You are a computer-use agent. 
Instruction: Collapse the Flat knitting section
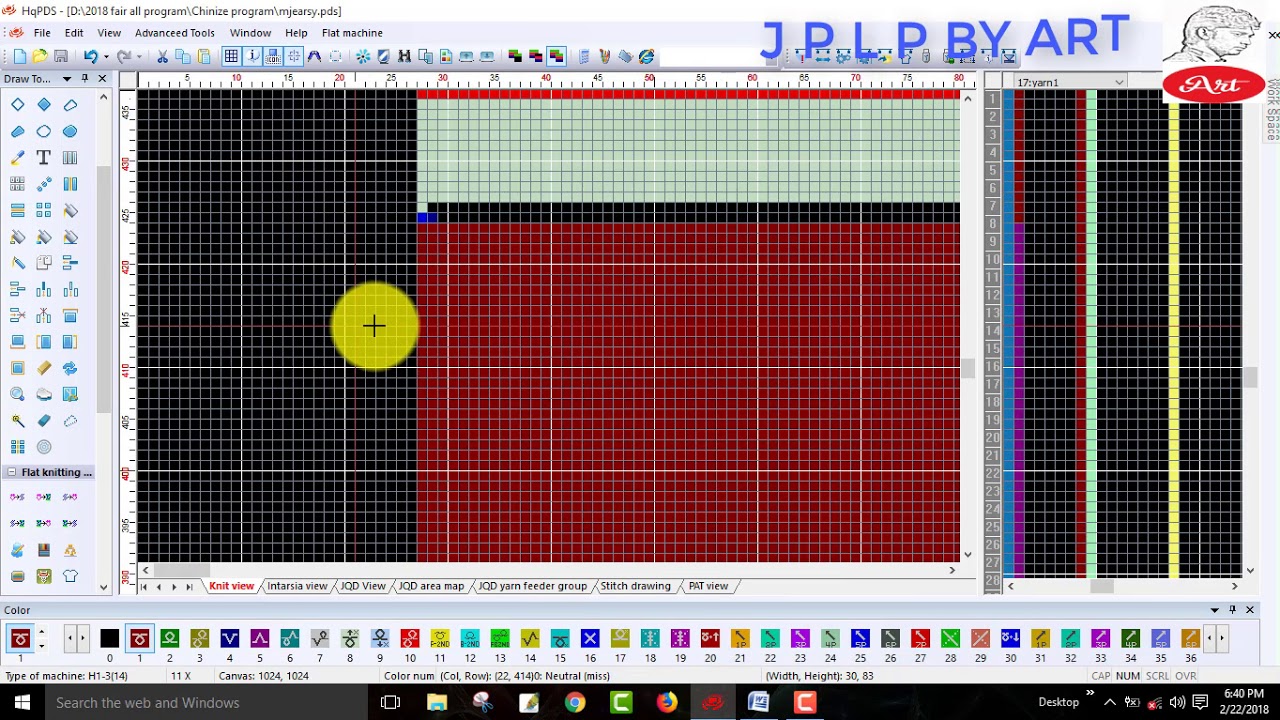[x=12, y=472]
